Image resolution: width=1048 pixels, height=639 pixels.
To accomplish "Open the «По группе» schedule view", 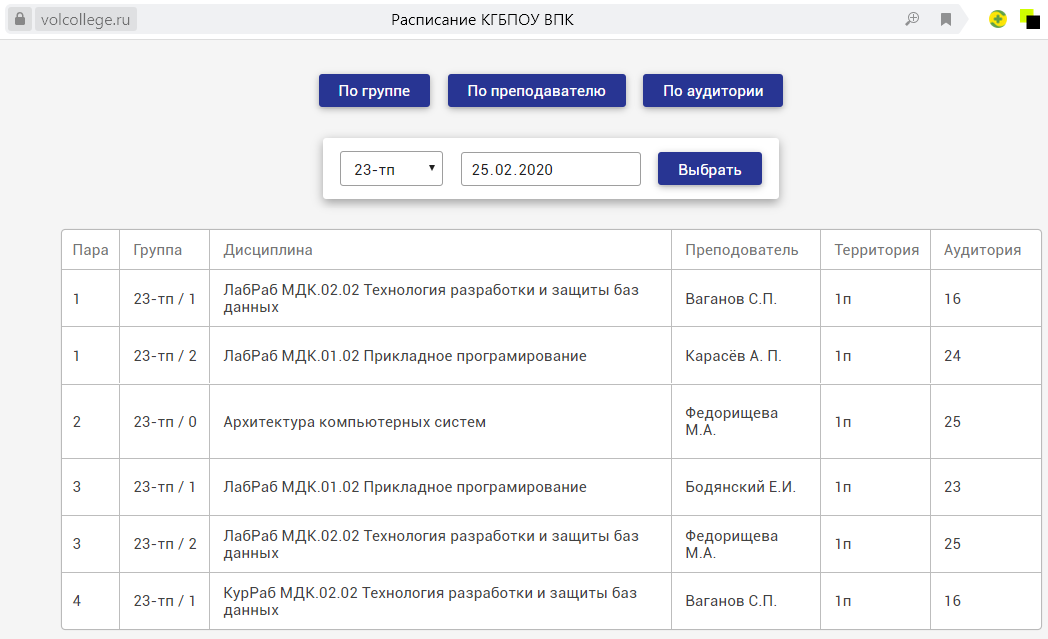I will coord(374,91).
